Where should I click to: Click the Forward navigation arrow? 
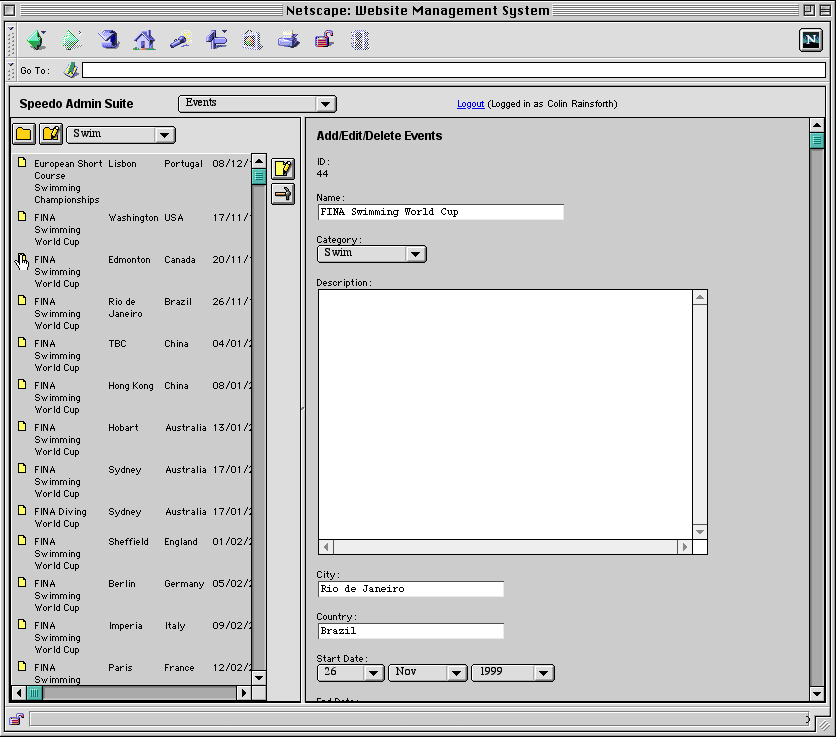pyautogui.click(x=72, y=40)
